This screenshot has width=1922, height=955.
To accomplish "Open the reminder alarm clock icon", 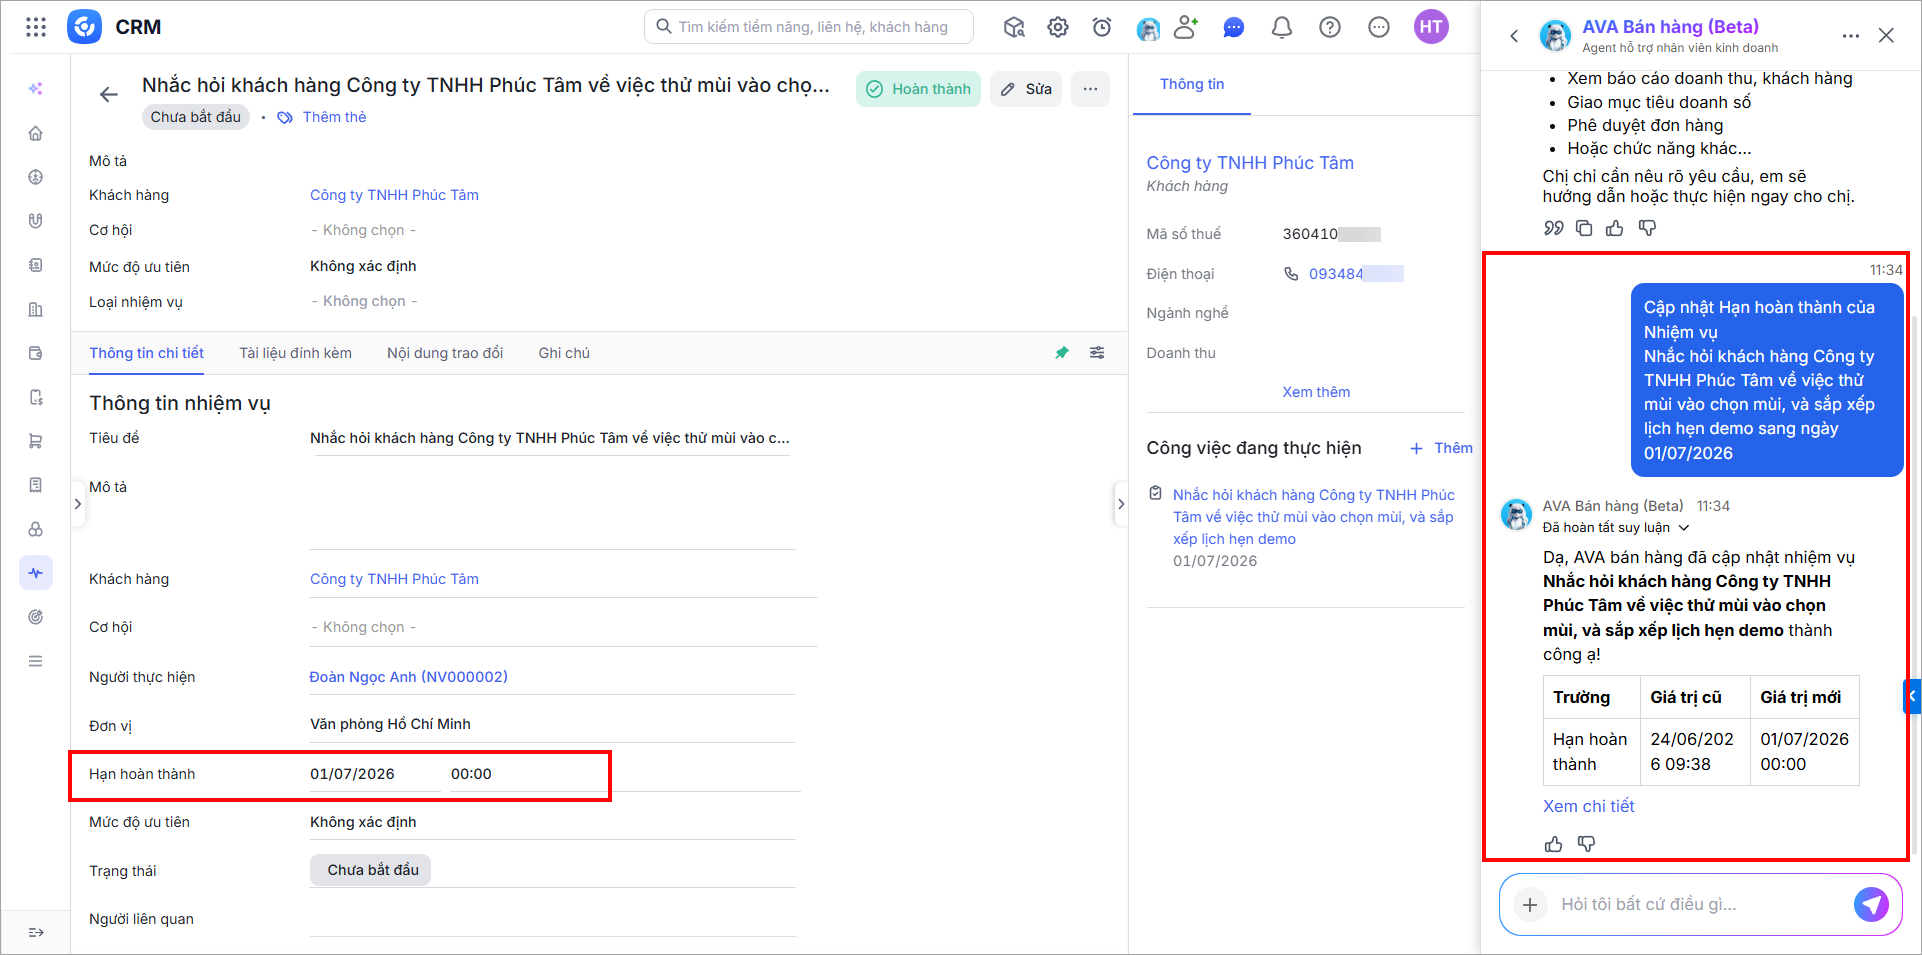I will coord(1102,27).
